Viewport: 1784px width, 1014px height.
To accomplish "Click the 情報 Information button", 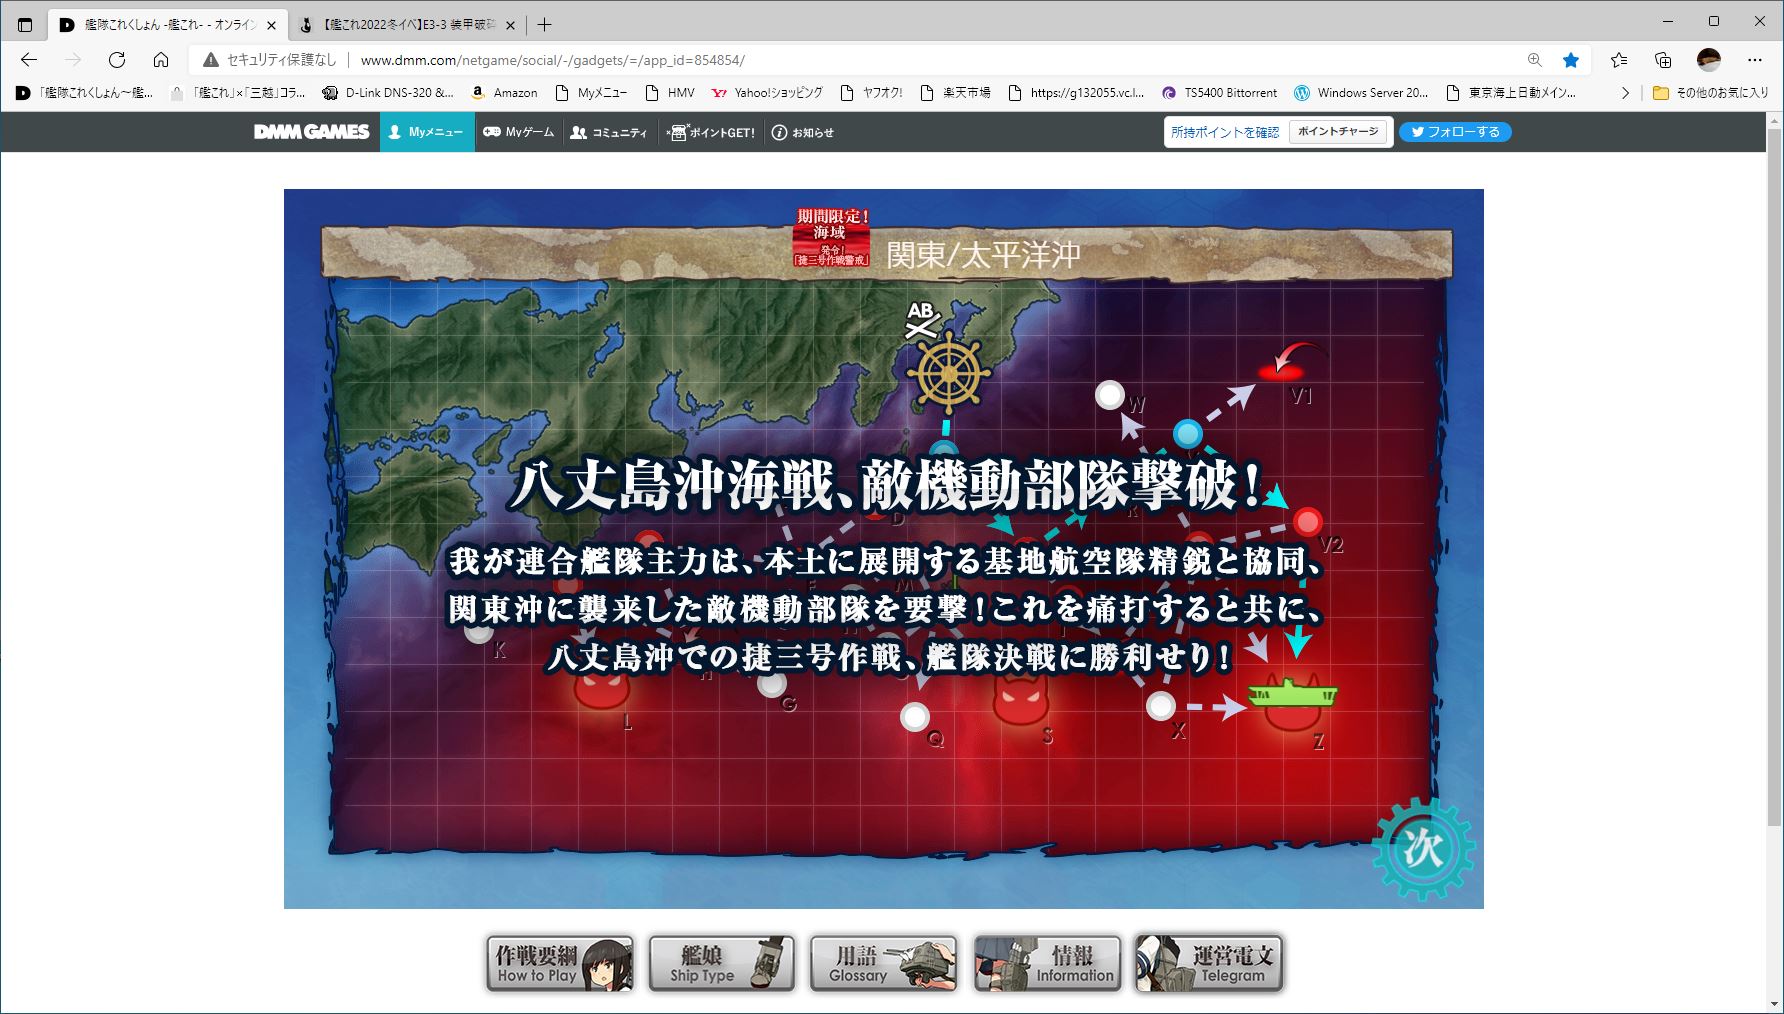I will coord(1046,963).
